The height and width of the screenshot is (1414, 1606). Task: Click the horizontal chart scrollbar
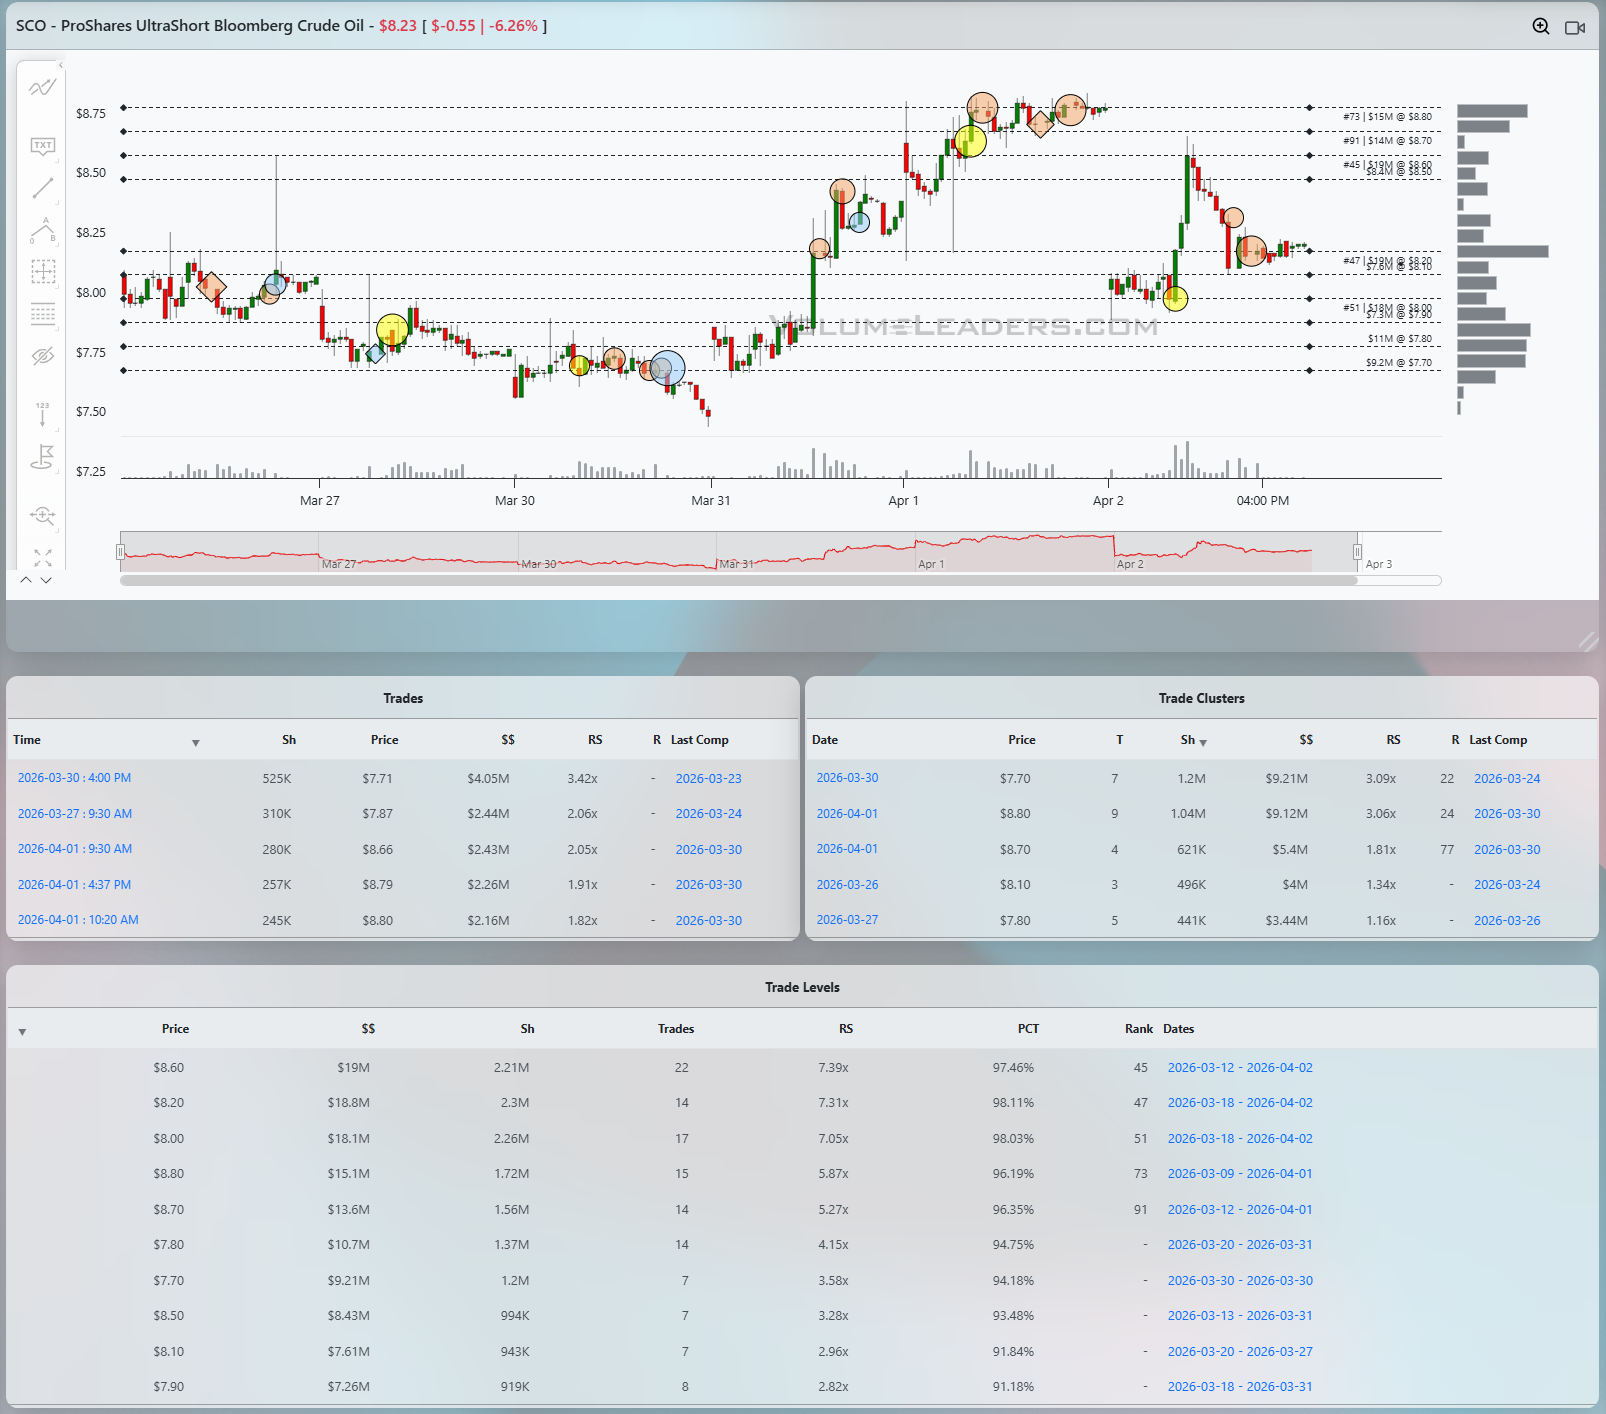pos(738,580)
